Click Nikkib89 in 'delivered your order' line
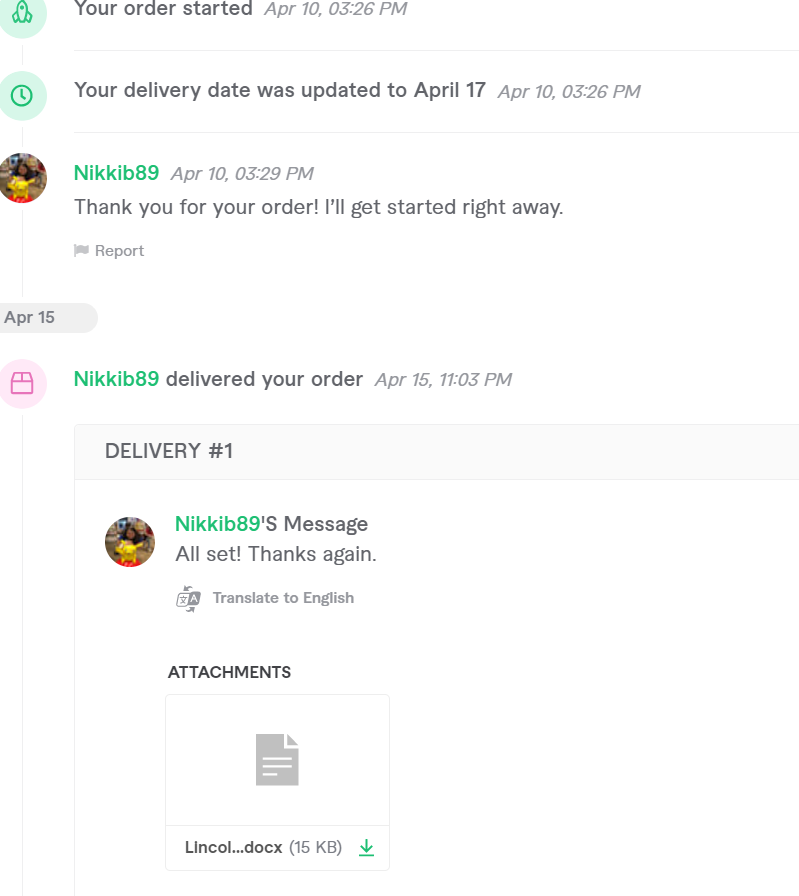The height and width of the screenshot is (896, 799). pos(116,379)
